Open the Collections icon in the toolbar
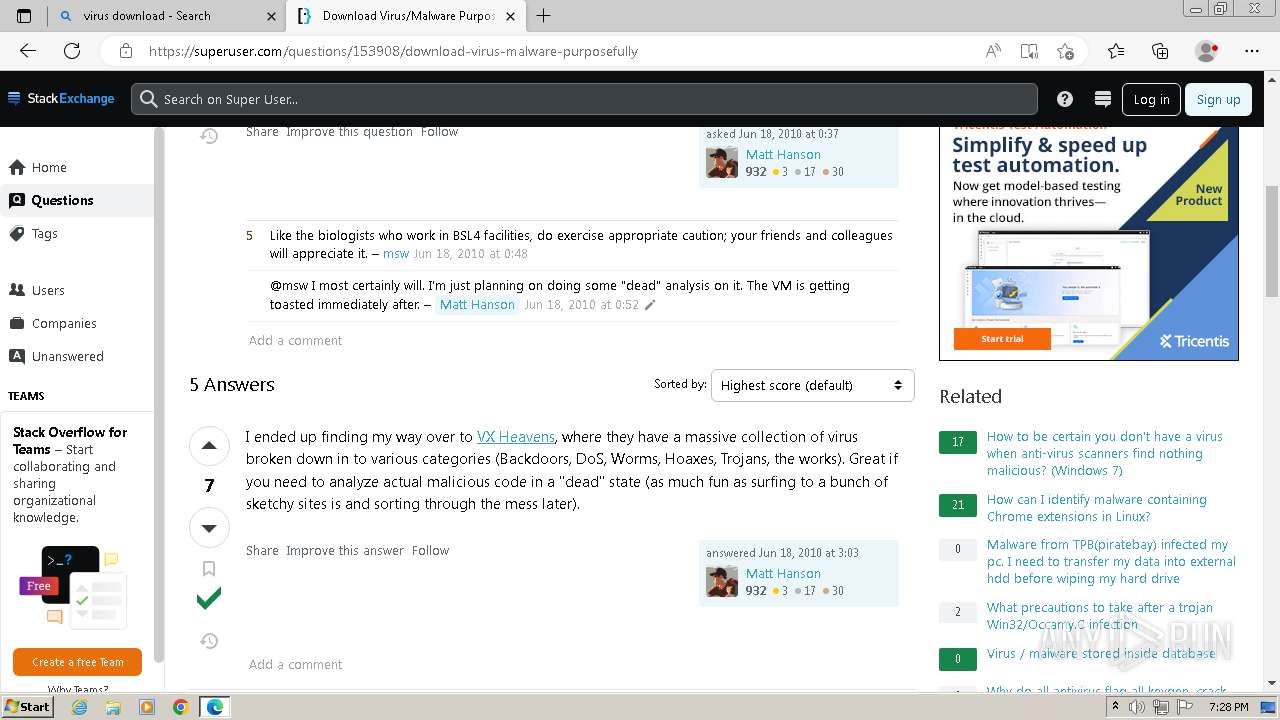Image resolution: width=1280 pixels, height=720 pixels. (x=1160, y=51)
